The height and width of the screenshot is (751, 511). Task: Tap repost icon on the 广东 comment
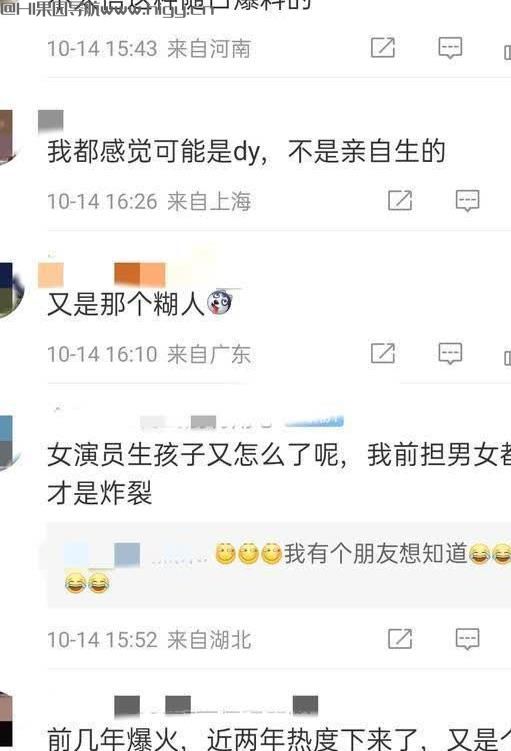tap(383, 353)
